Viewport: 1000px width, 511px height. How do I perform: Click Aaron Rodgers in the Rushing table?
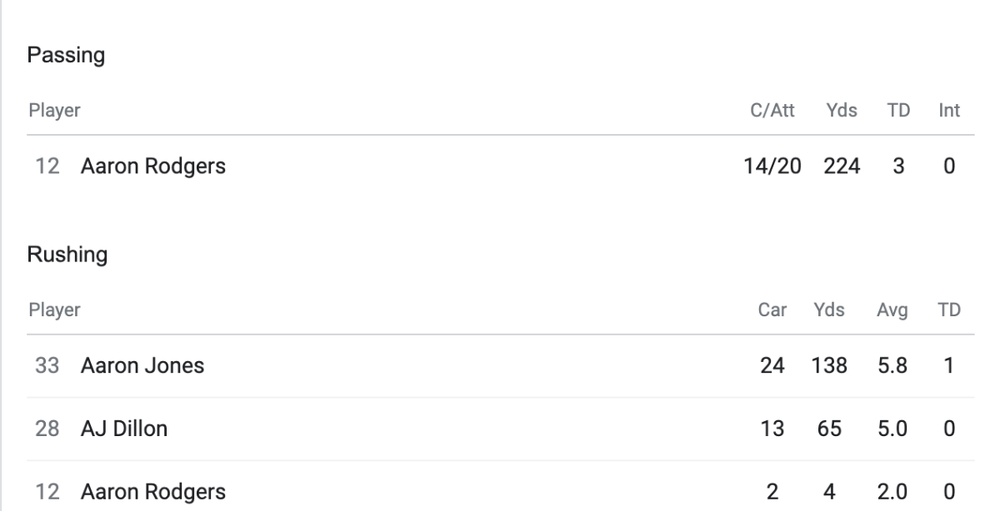[x=153, y=492]
